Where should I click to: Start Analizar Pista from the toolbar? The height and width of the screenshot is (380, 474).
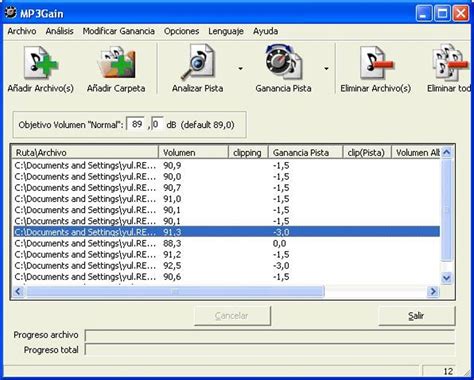tap(197, 63)
